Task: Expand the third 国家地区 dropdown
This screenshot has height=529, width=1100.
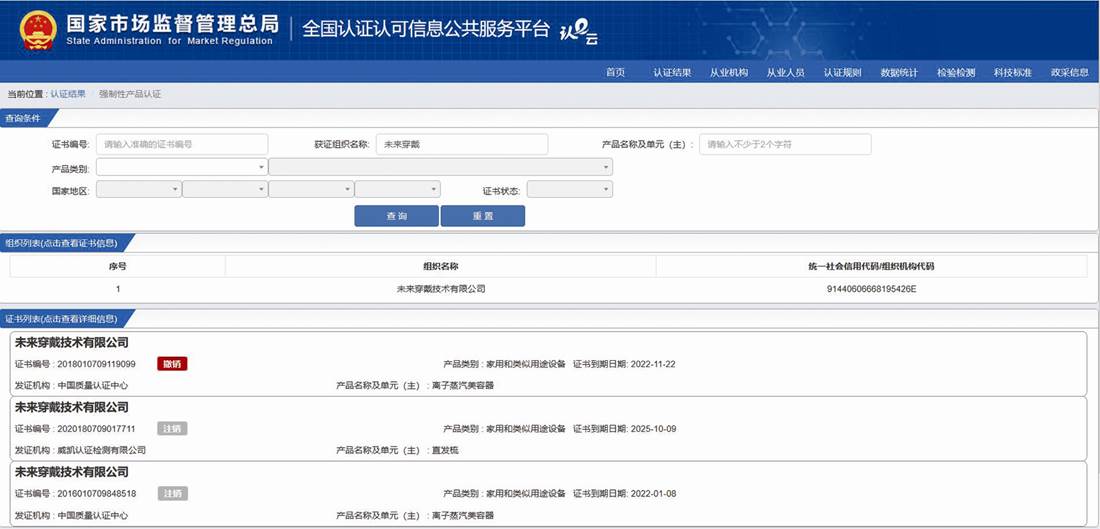Action: pyautogui.click(x=311, y=189)
